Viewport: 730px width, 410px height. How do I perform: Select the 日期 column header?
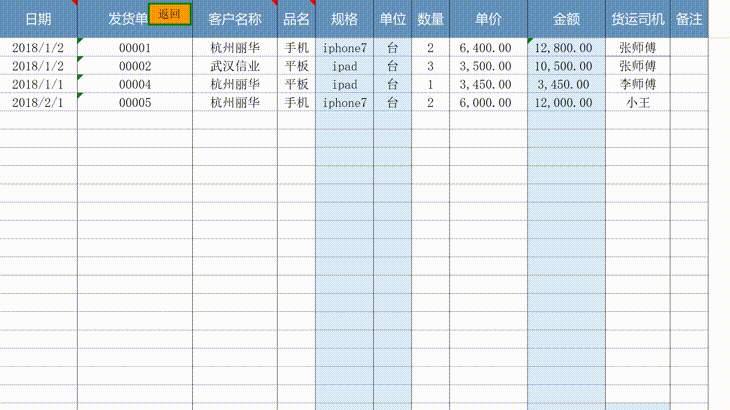tap(38, 19)
